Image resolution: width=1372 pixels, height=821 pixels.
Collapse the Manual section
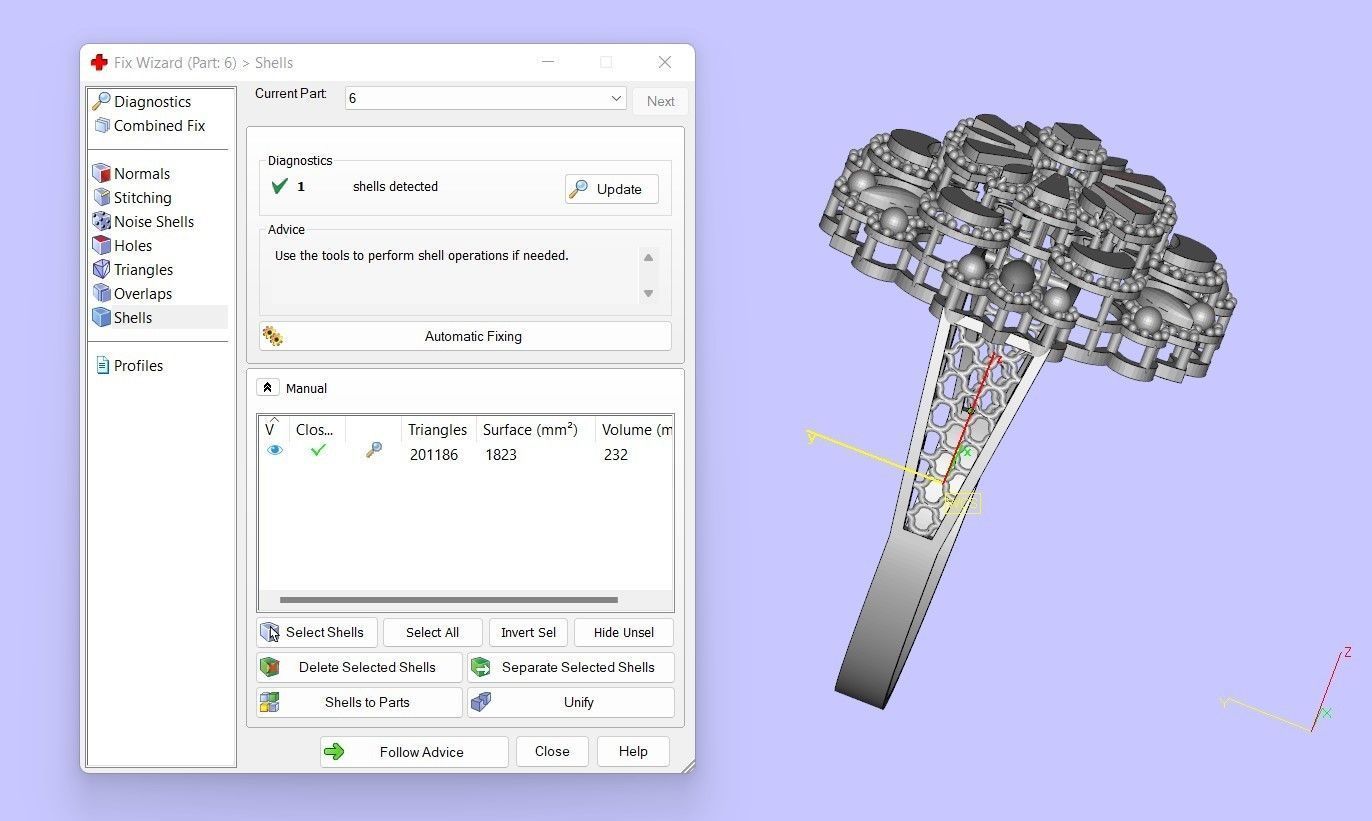pos(267,387)
